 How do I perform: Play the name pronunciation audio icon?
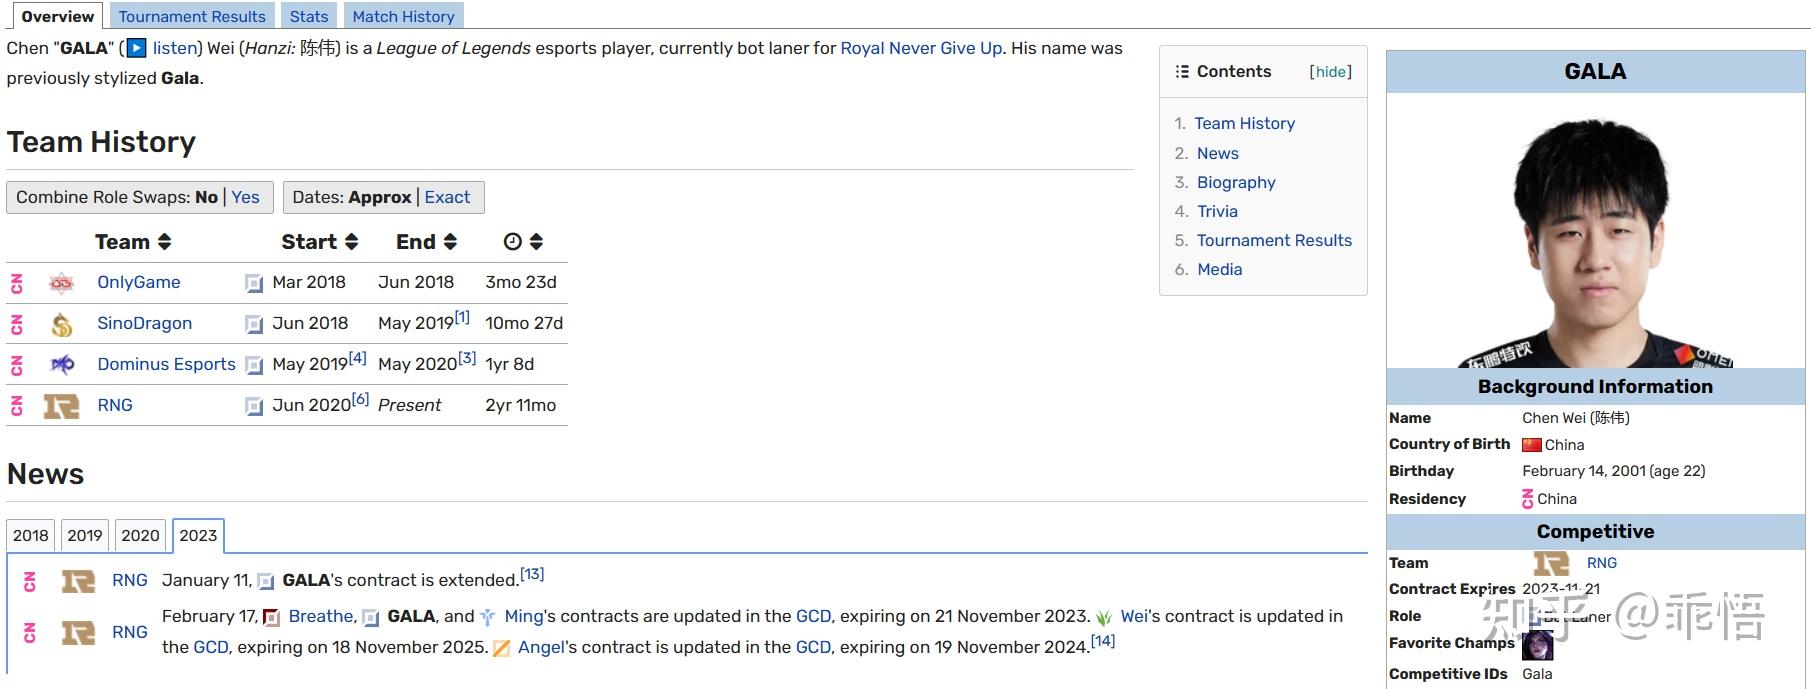click(x=136, y=48)
